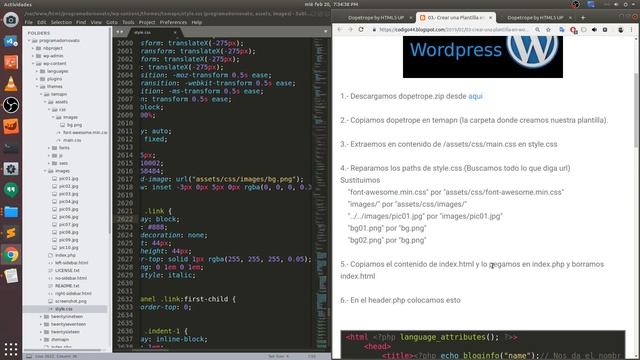
Task: Open the Find menu in Sublime Text
Action: (x=81, y=22)
